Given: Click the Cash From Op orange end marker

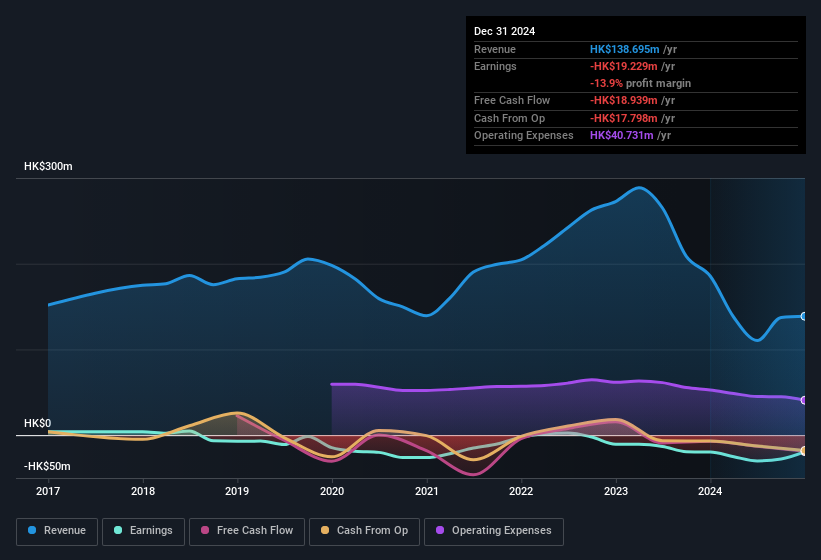Looking at the screenshot, I should [x=803, y=451].
